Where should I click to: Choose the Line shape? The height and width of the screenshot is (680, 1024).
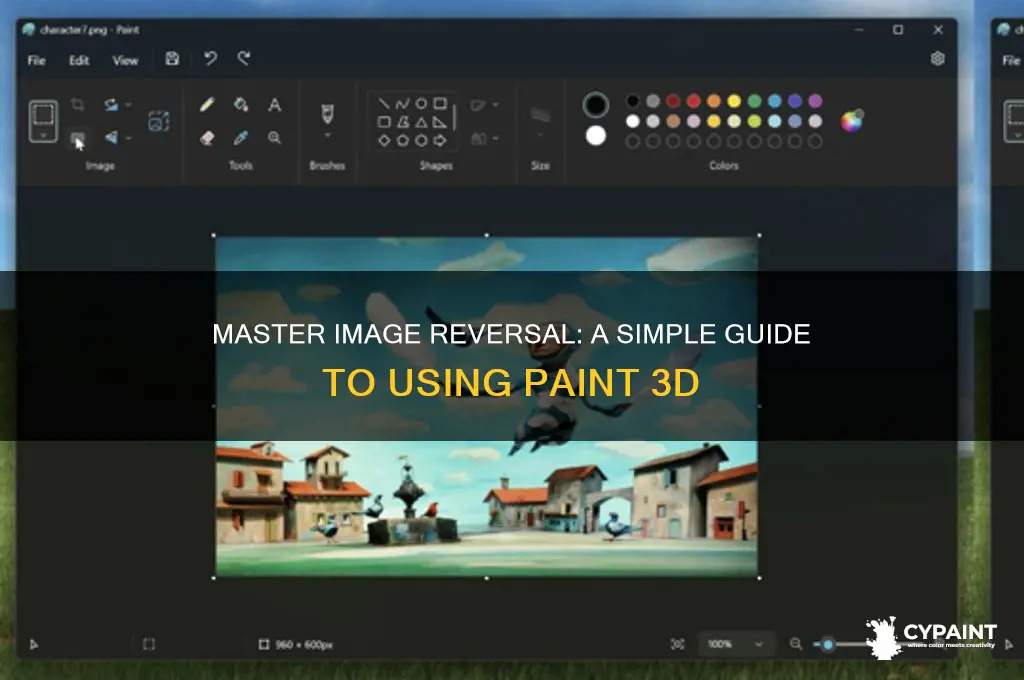click(x=384, y=103)
